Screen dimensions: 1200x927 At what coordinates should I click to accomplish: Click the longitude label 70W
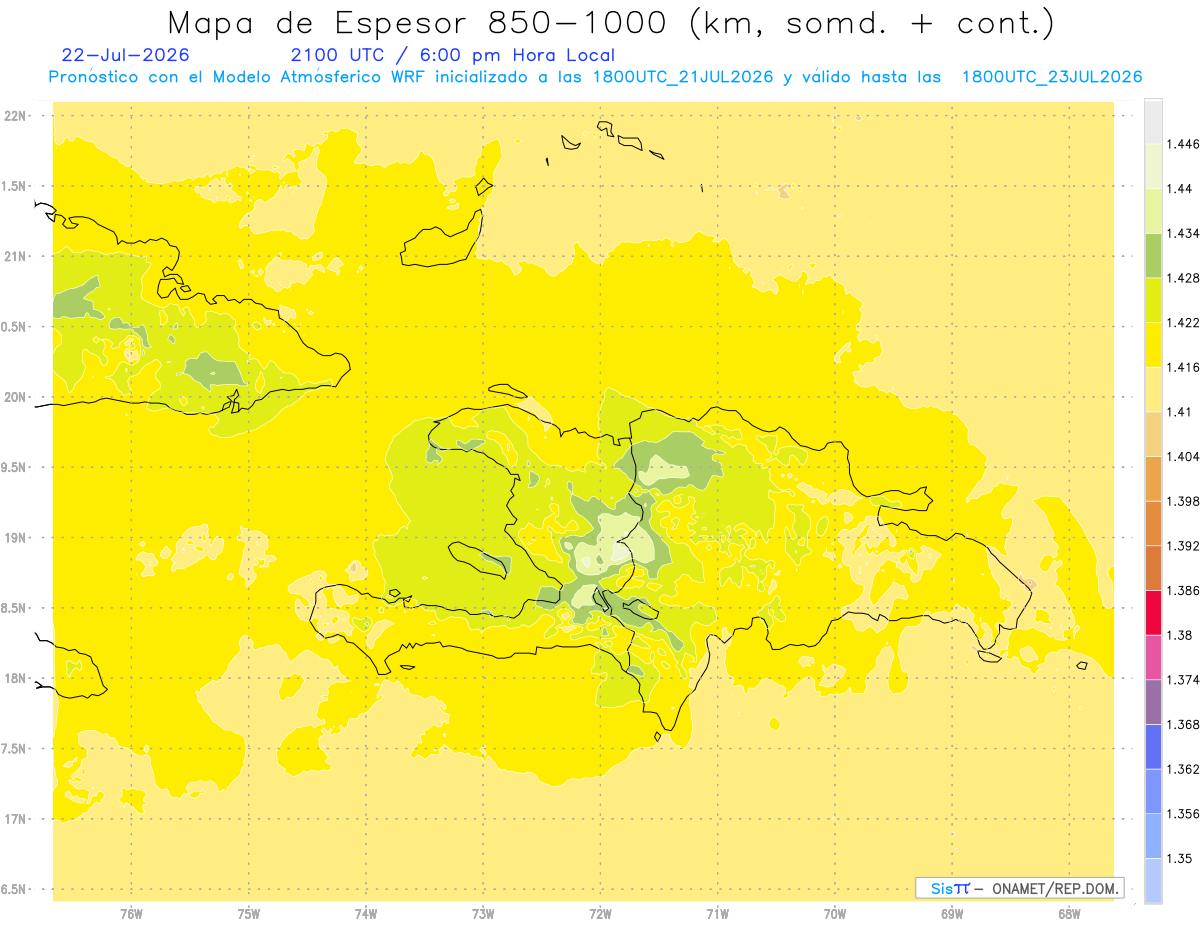(835, 913)
